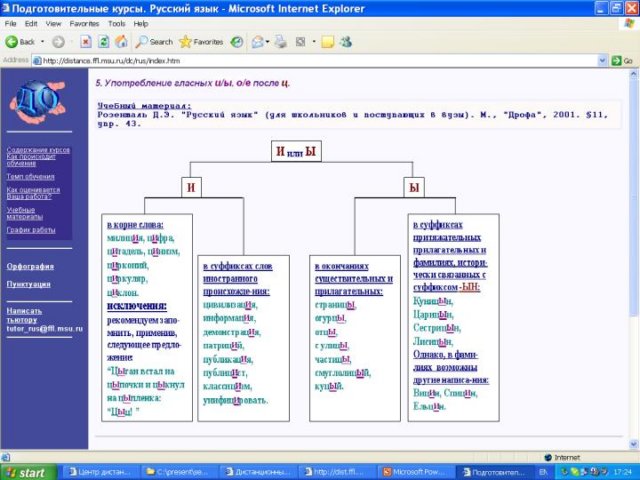The height and width of the screenshot is (480, 640).
Task: Open the Search pane
Action: [154, 42]
